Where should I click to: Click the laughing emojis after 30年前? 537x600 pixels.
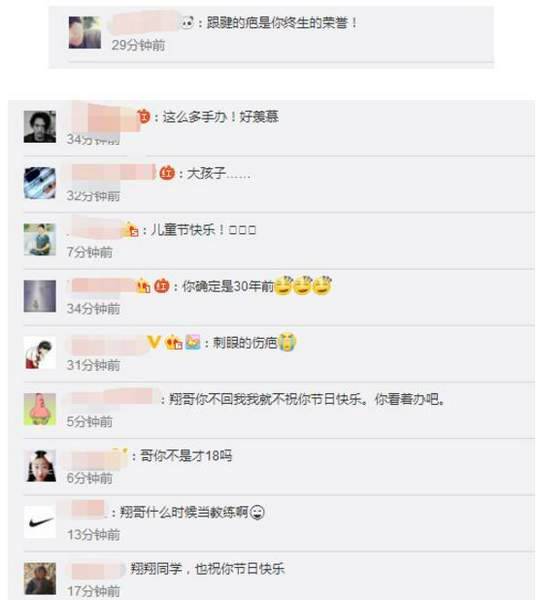point(303,285)
